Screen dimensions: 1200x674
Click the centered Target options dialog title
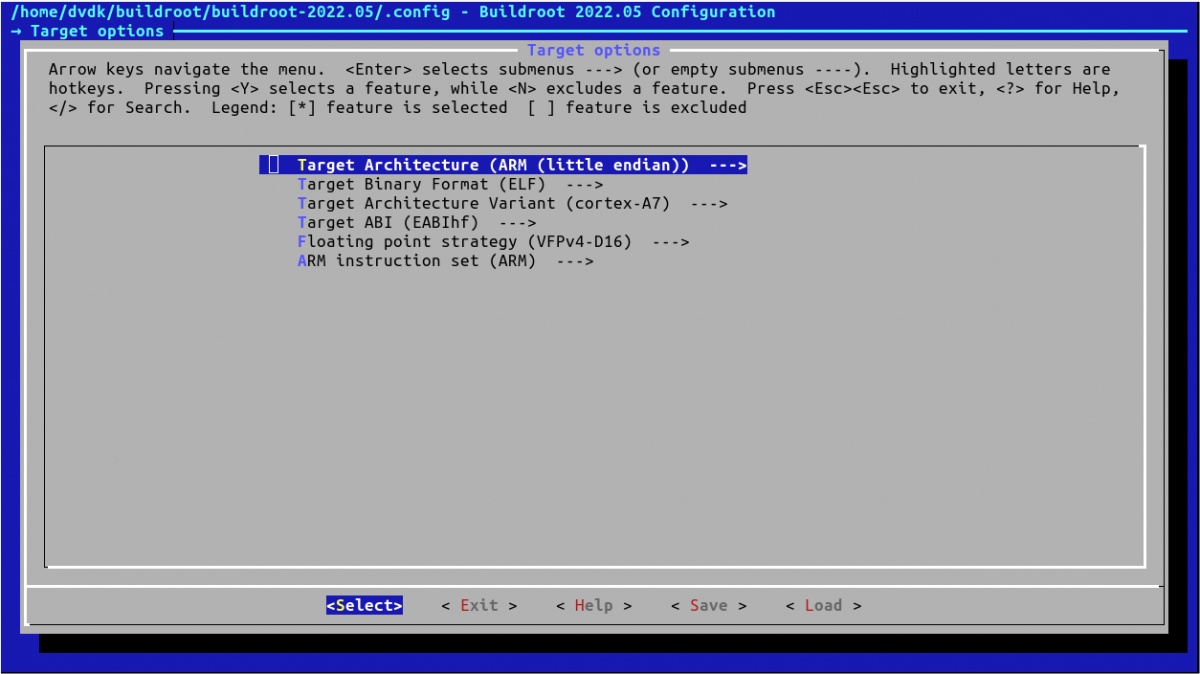click(593, 50)
